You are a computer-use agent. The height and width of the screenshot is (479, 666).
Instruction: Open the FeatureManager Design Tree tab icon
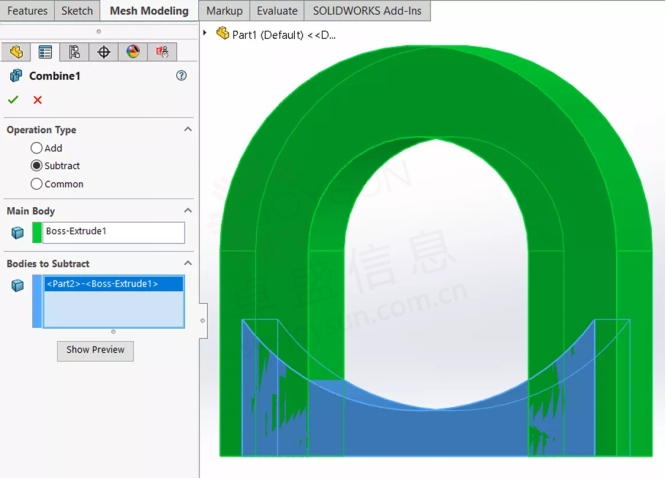click(16, 52)
